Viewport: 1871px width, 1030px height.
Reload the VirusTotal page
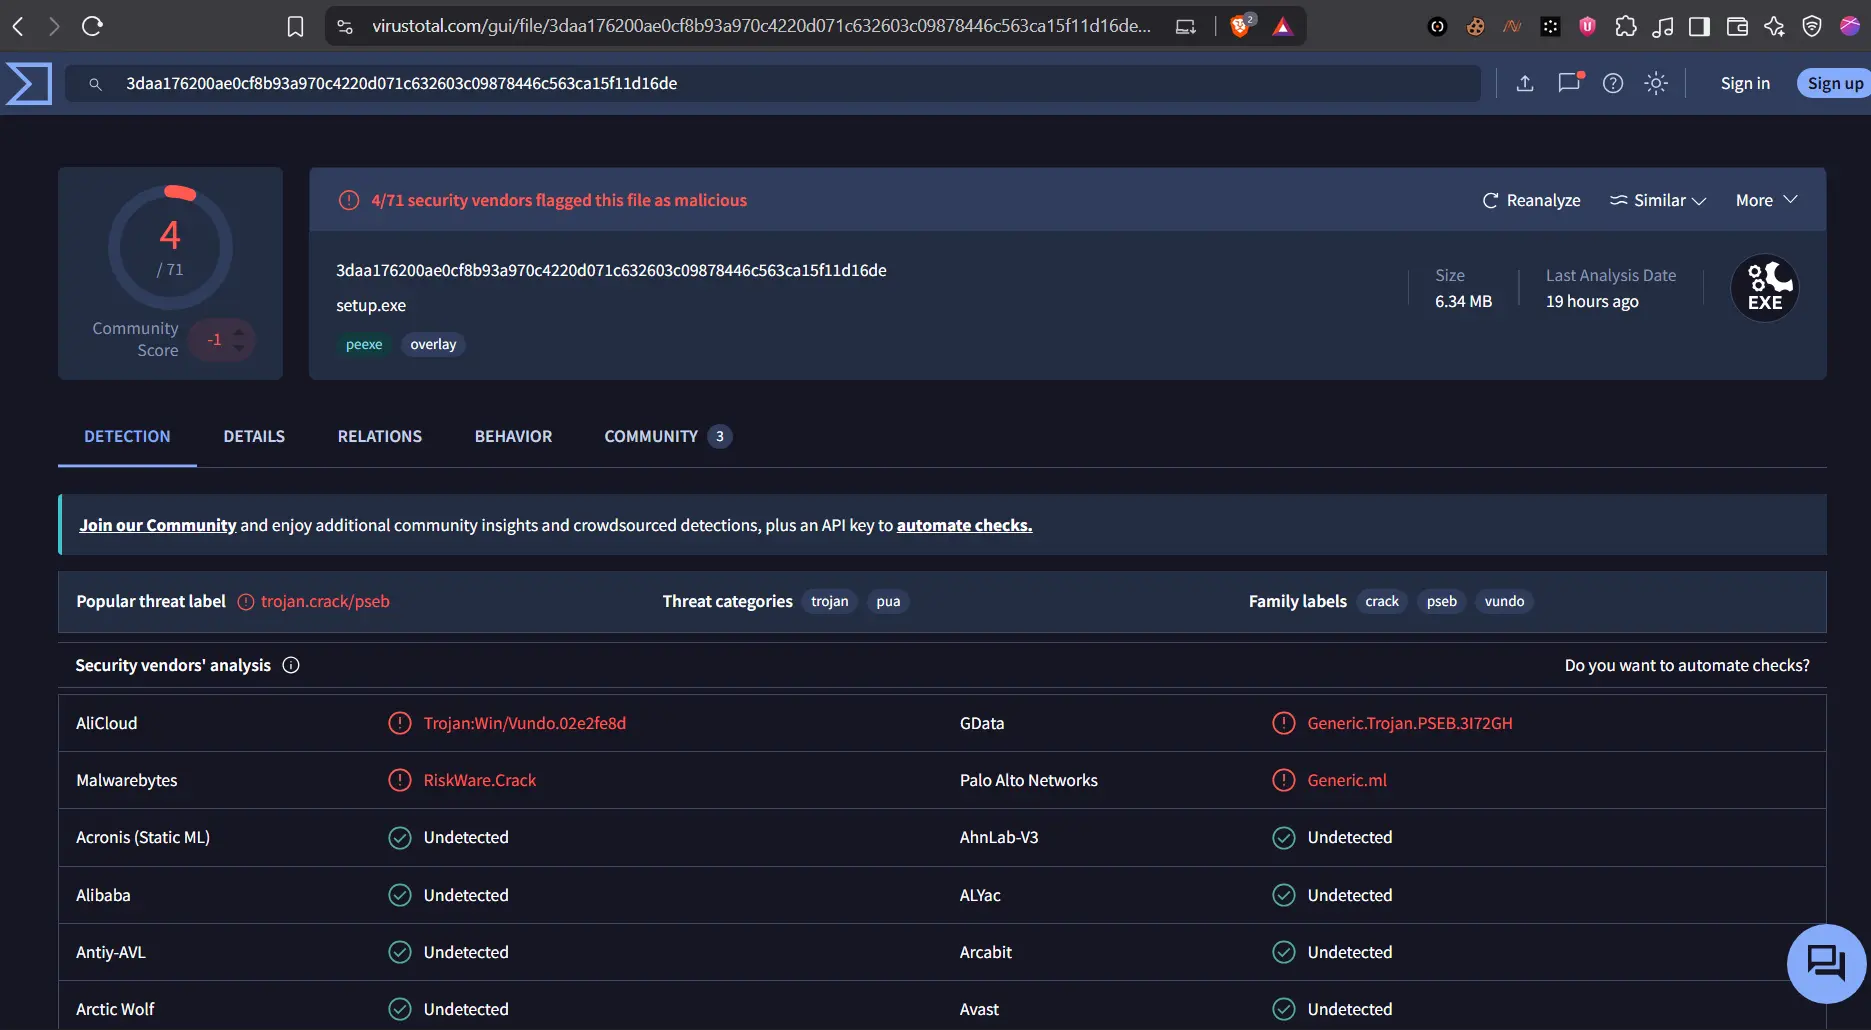pos(92,26)
